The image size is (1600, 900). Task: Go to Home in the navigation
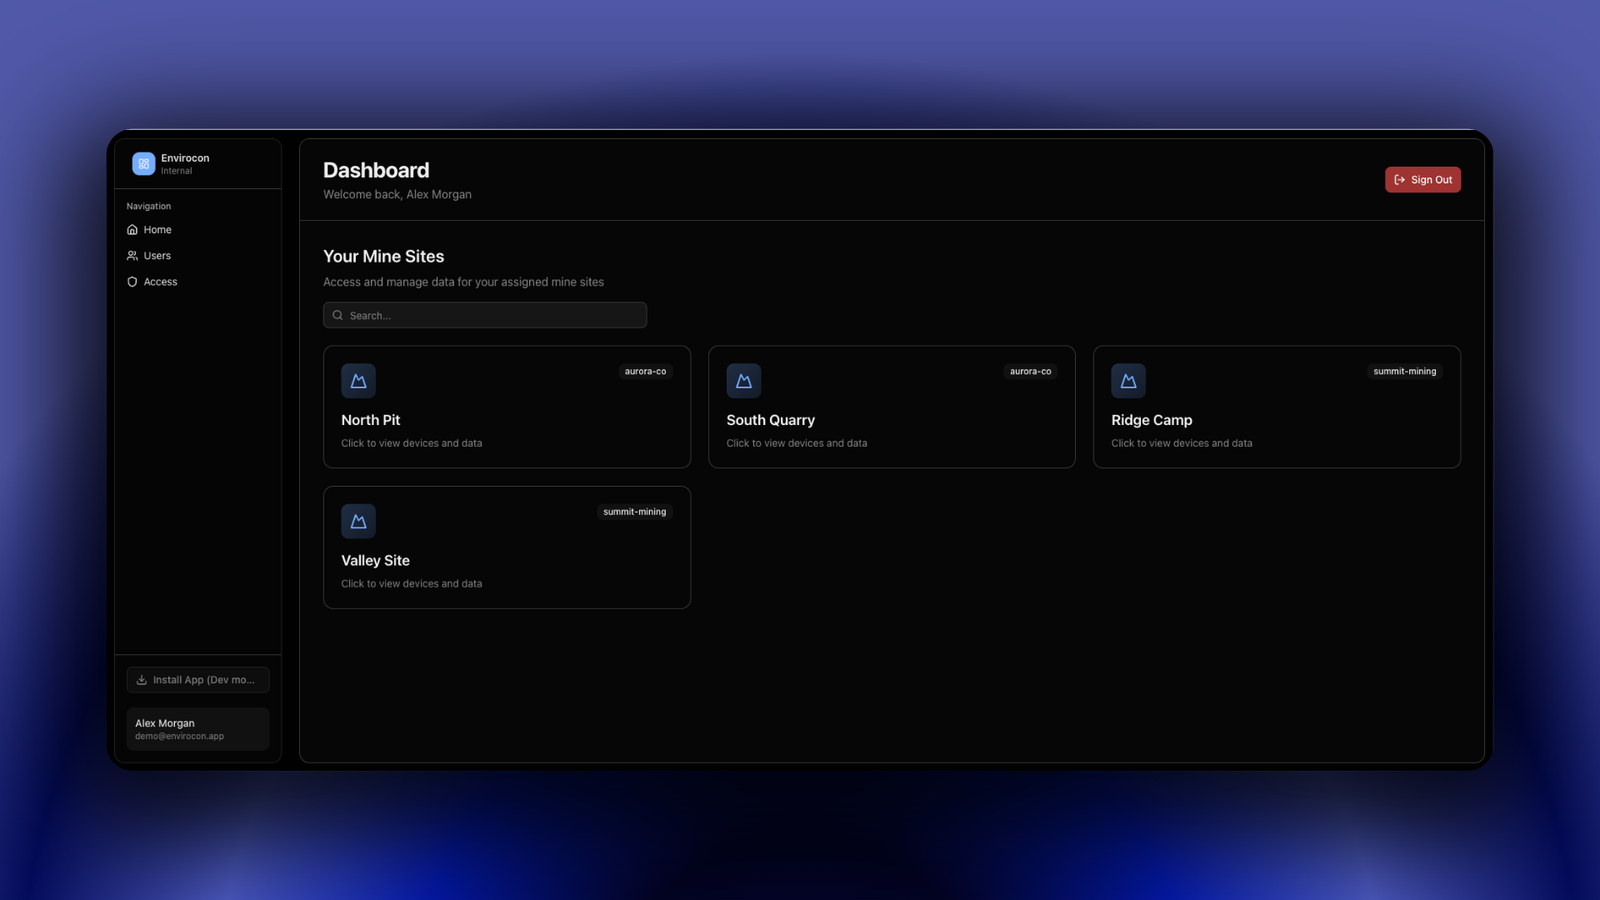[198, 230]
